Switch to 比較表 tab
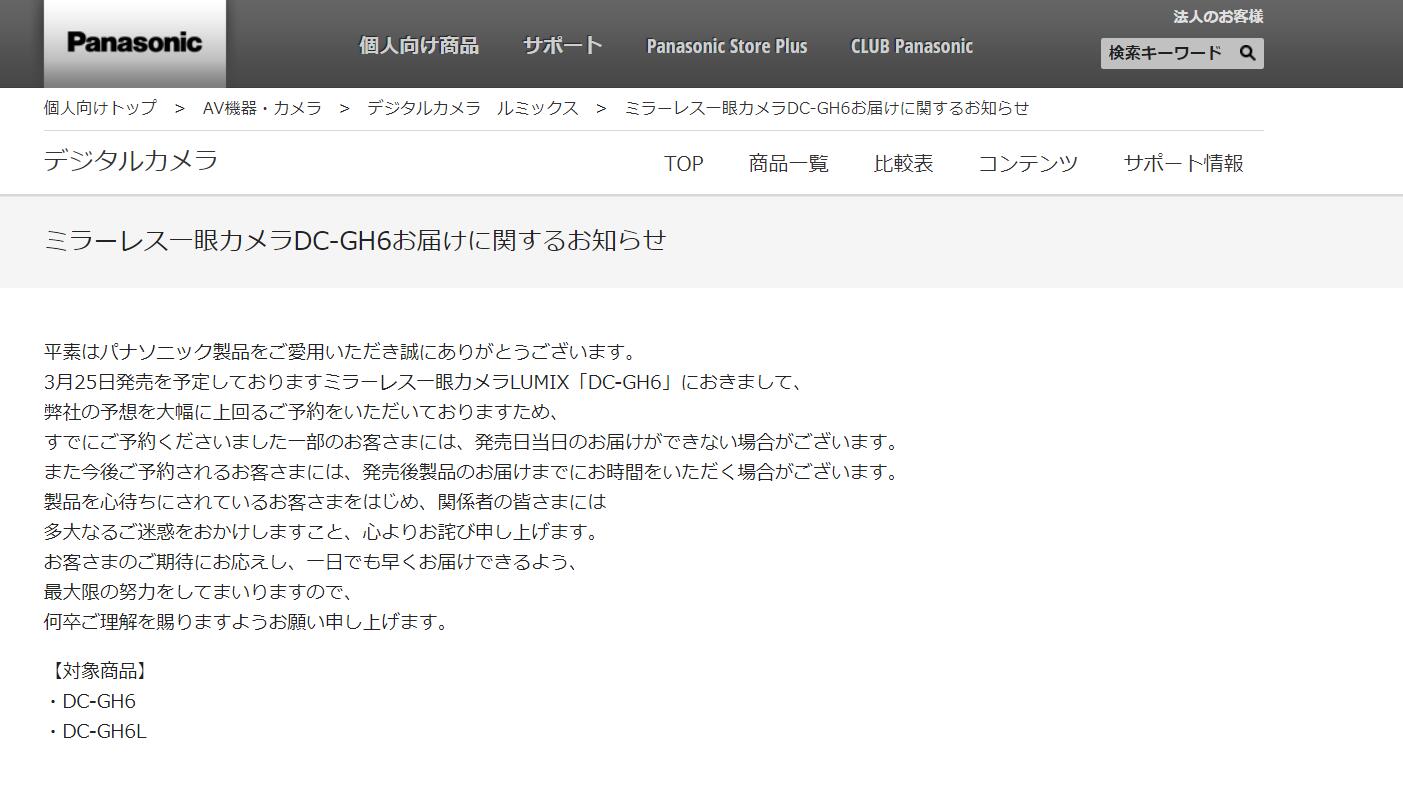The height and width of the screenshot is (785, 1403). (x=904, y=163)
